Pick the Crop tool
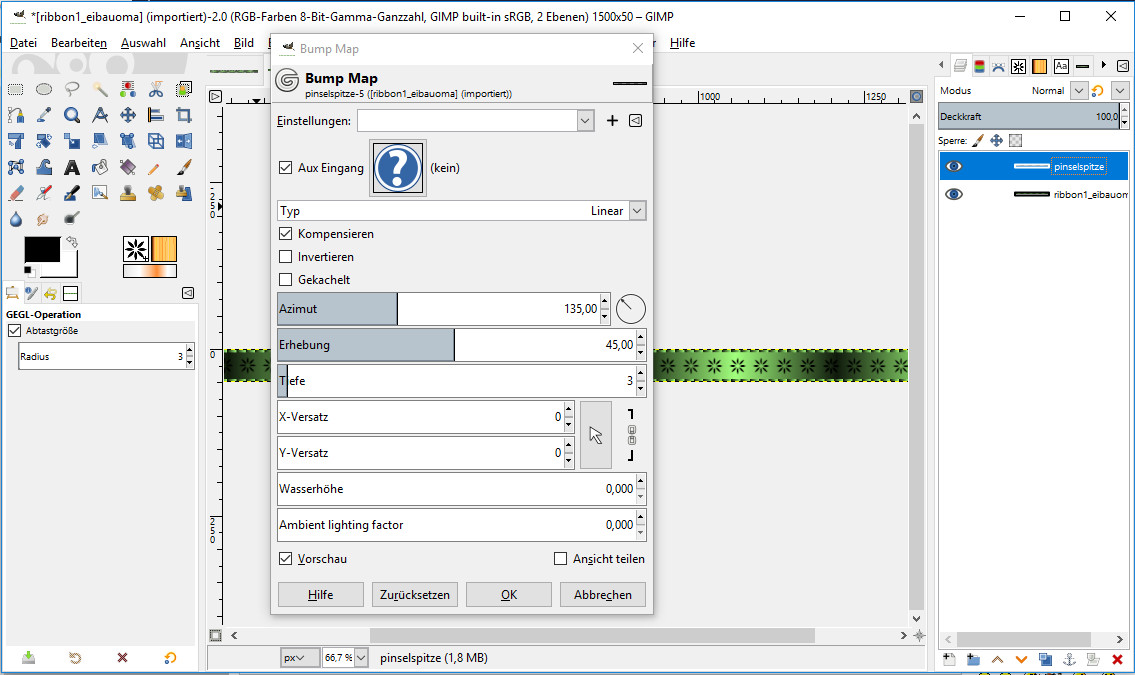The height and width of the screenshot is (675, 1135). (184, 115)
